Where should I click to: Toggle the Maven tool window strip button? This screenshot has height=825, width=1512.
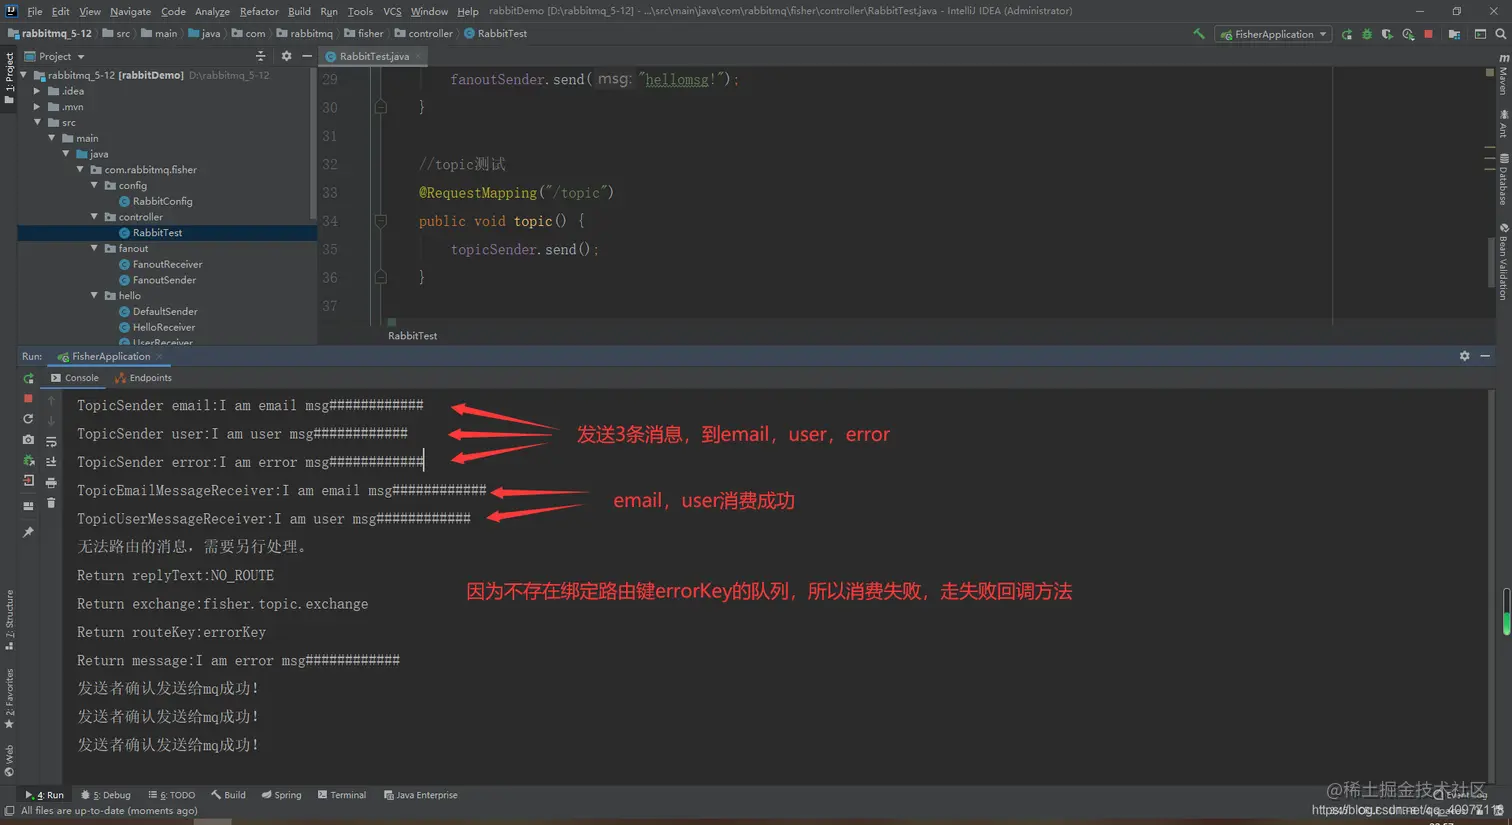1503,75
